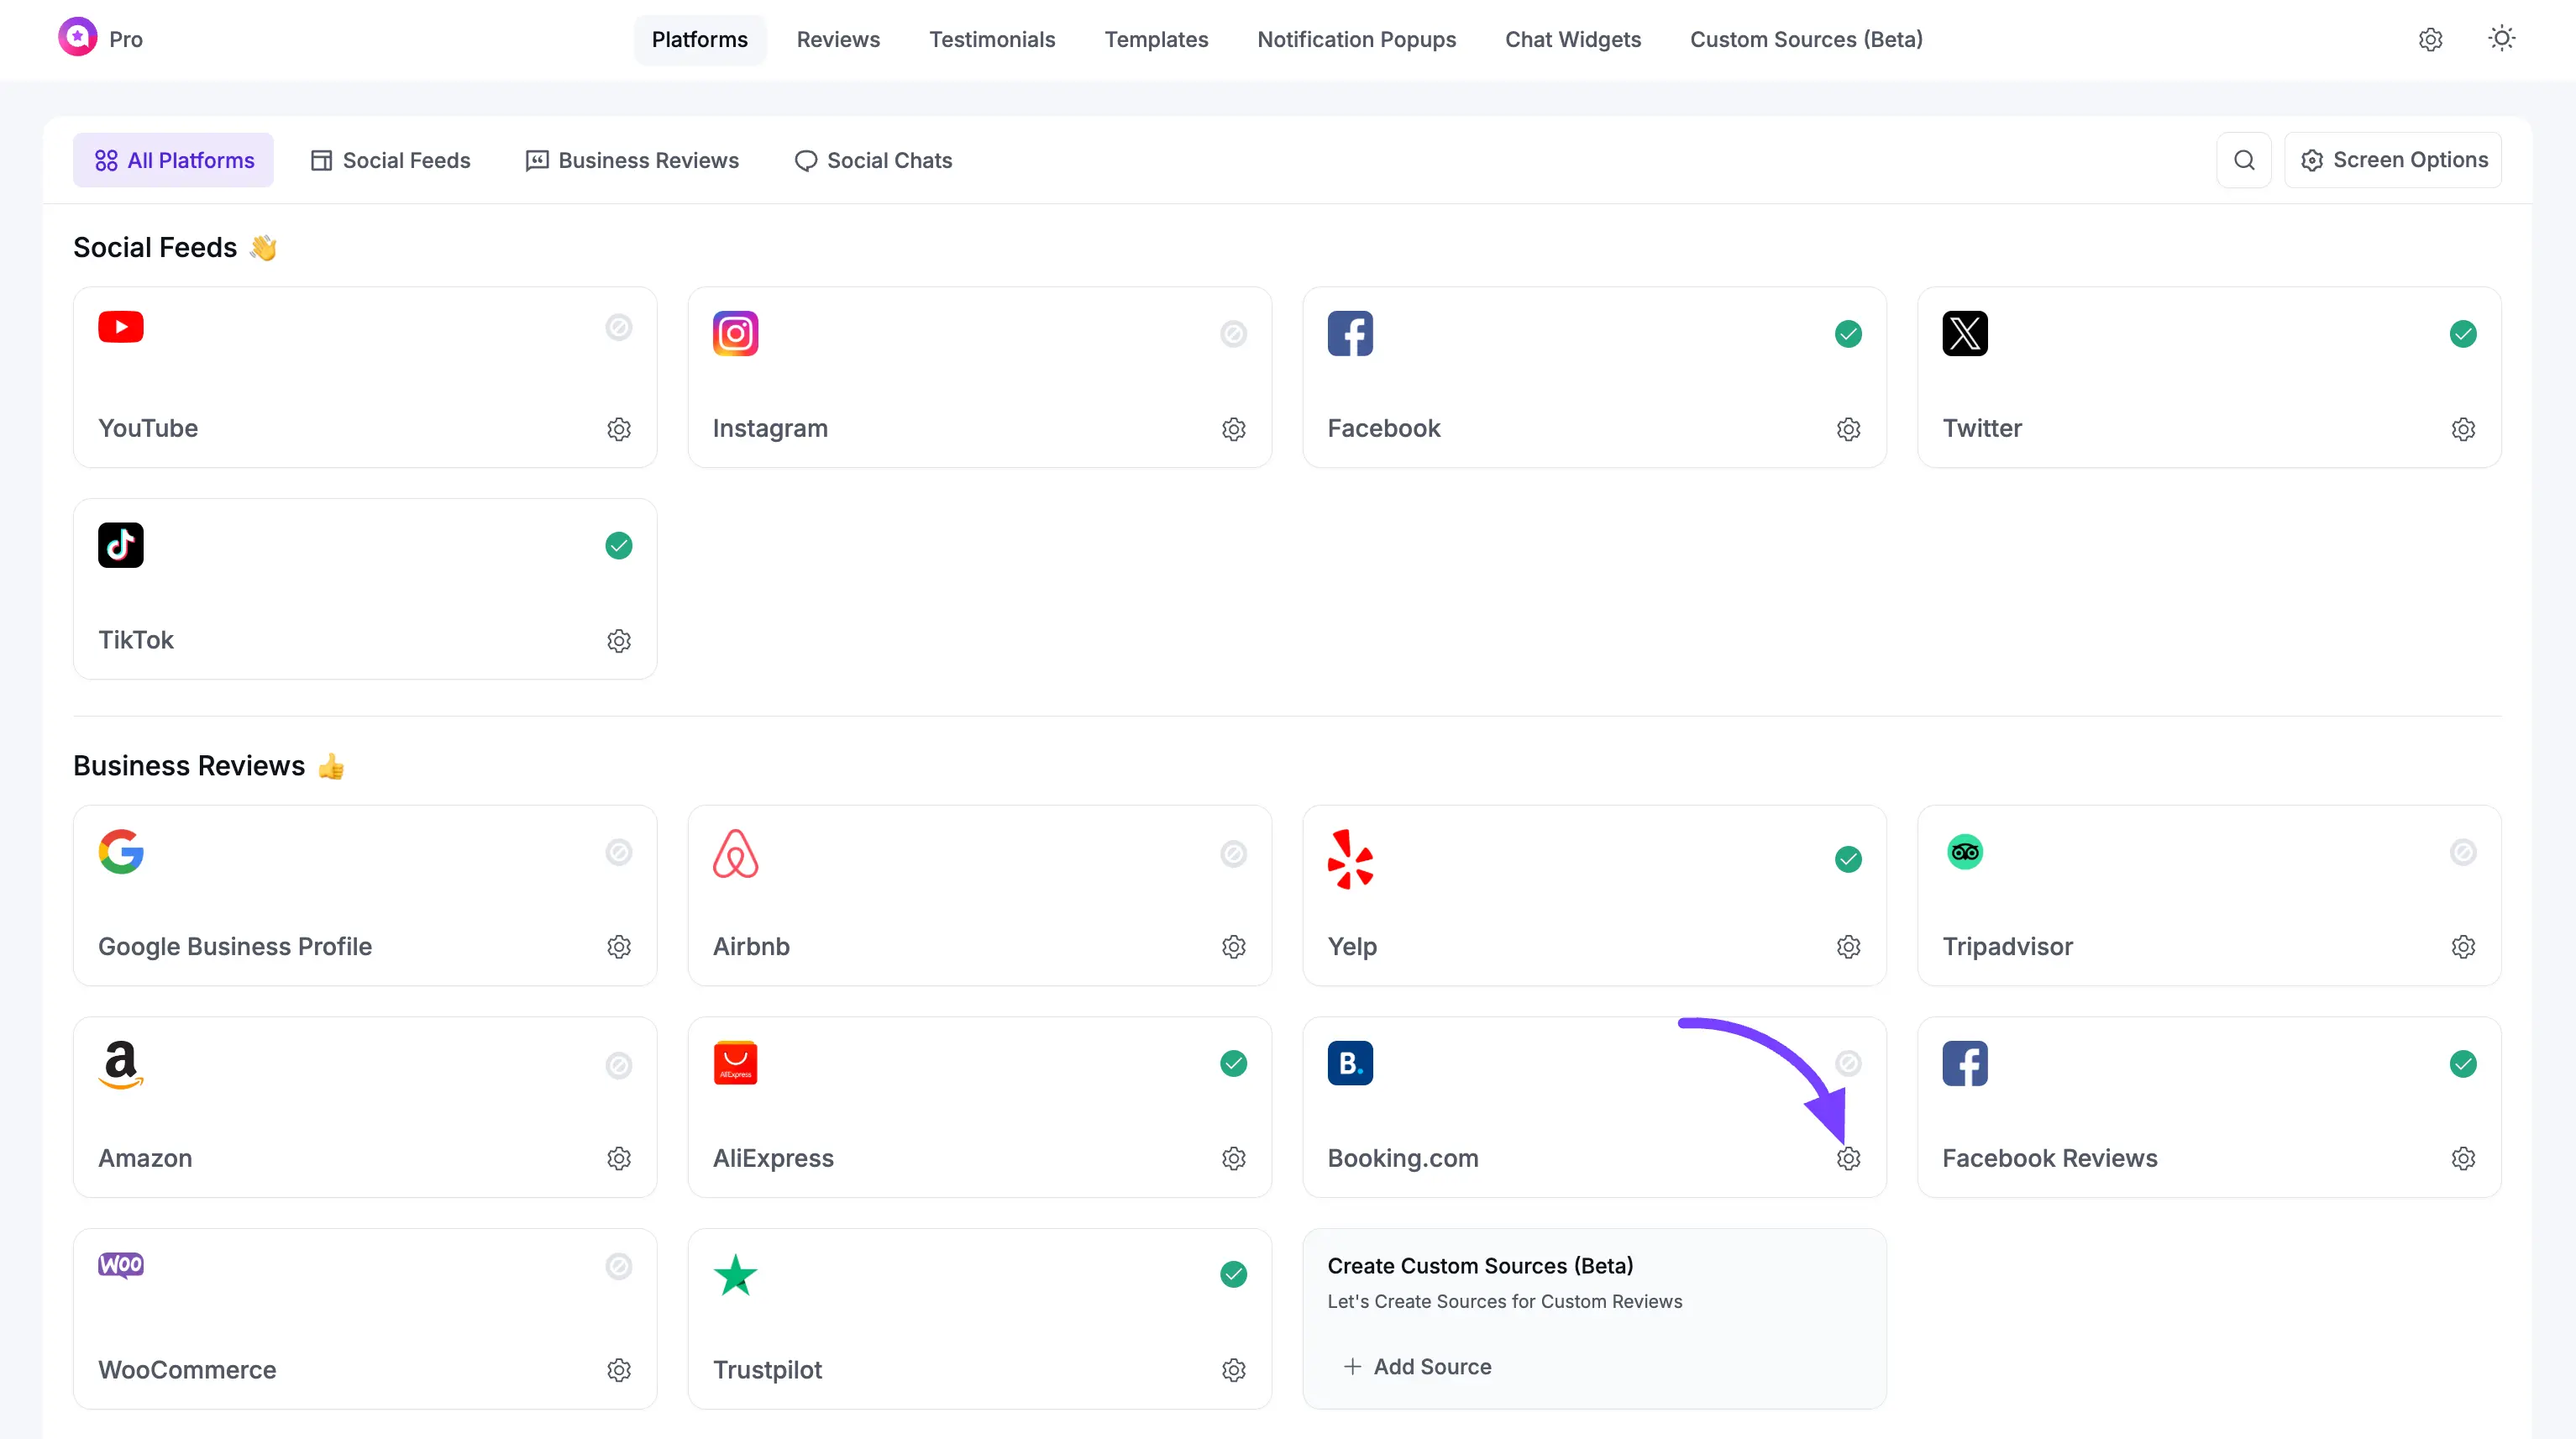The image size is (2576, 1439).
Task: Click the search magnifier icon
Action: [2244, 160]
